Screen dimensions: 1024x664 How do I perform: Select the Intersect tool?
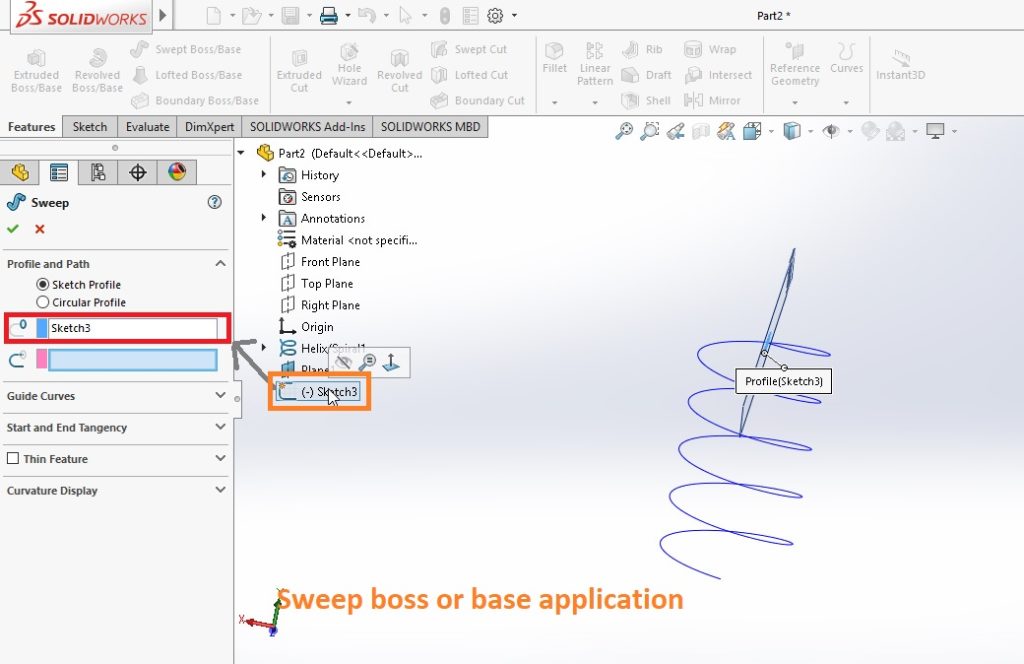click(x=718, y=75)
